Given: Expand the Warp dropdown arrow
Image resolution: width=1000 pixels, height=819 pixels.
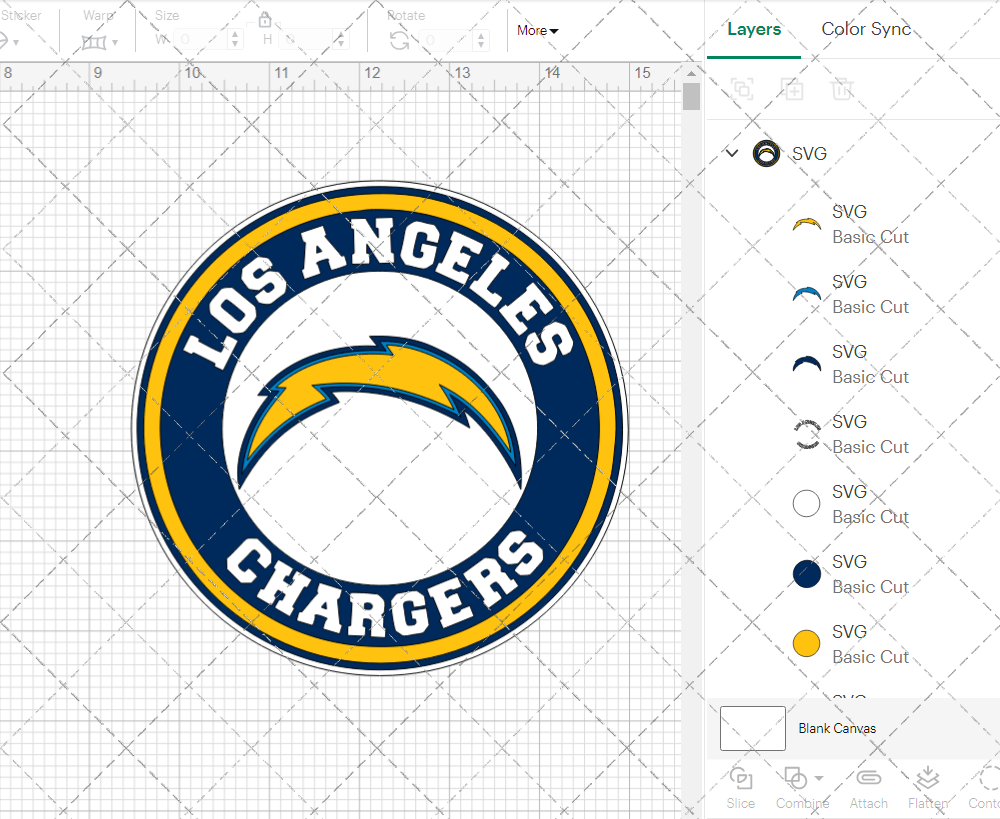Looking at the screenshot, I should [x=115, y=43].
